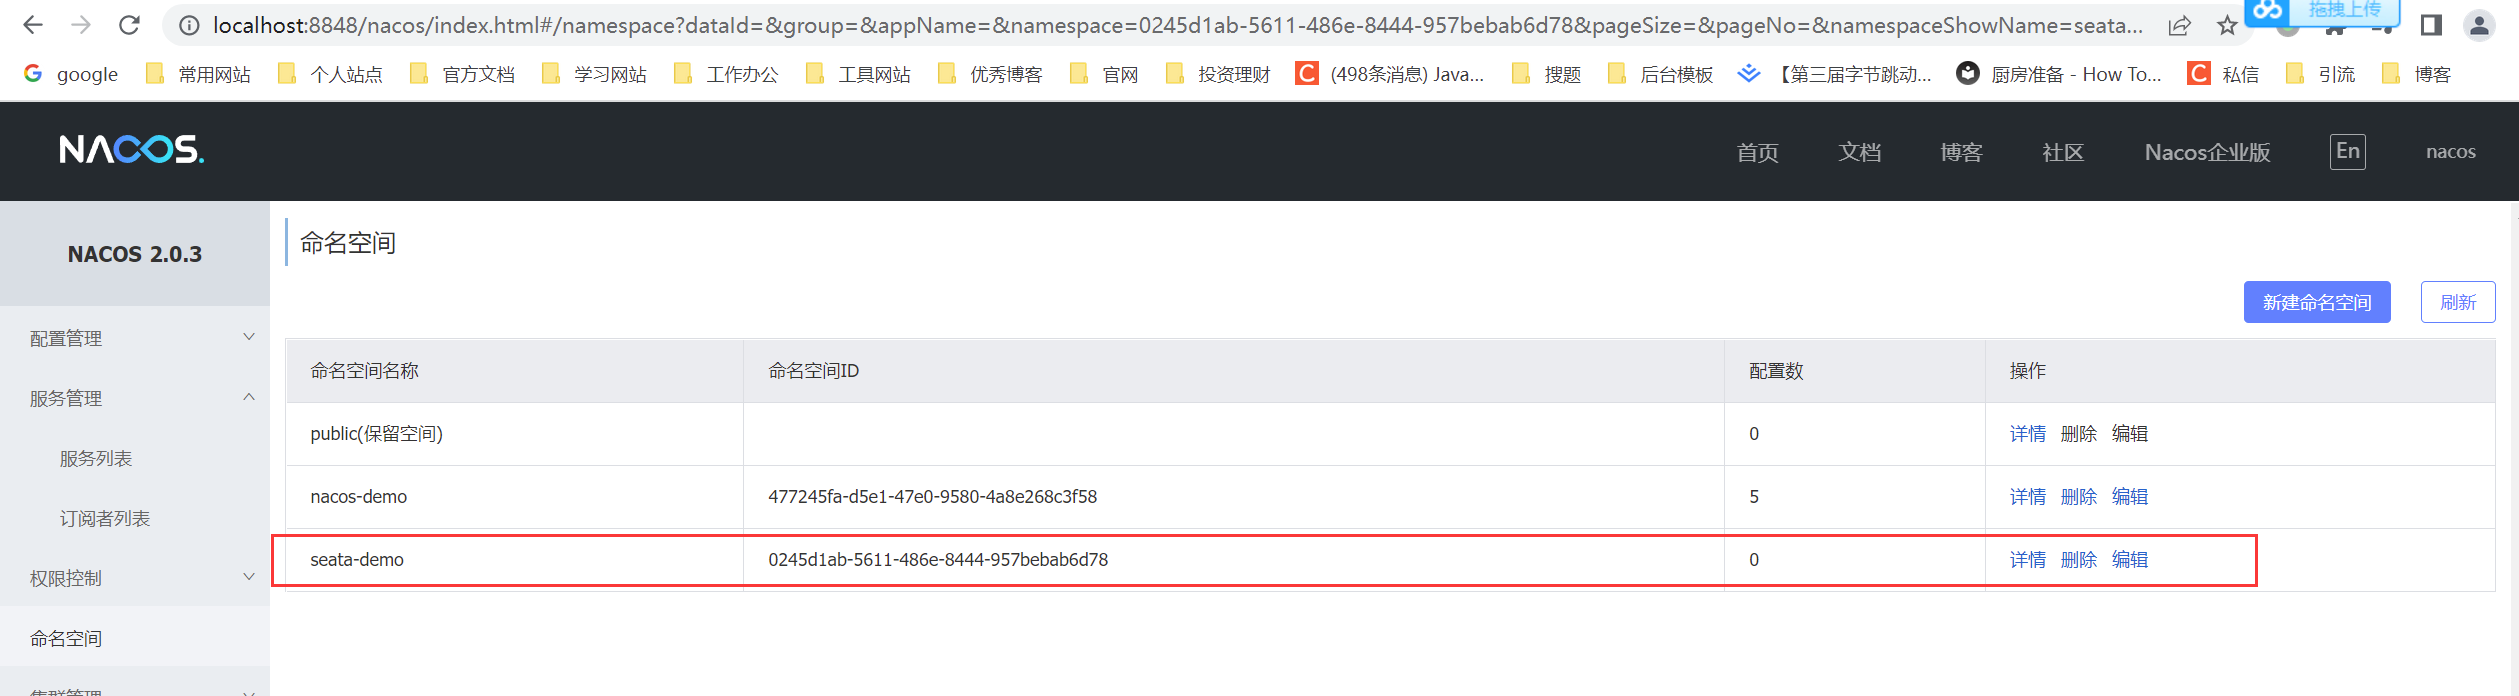Edit the seata-demo namespace
2519x696 pixels.
pos(2129,560)
